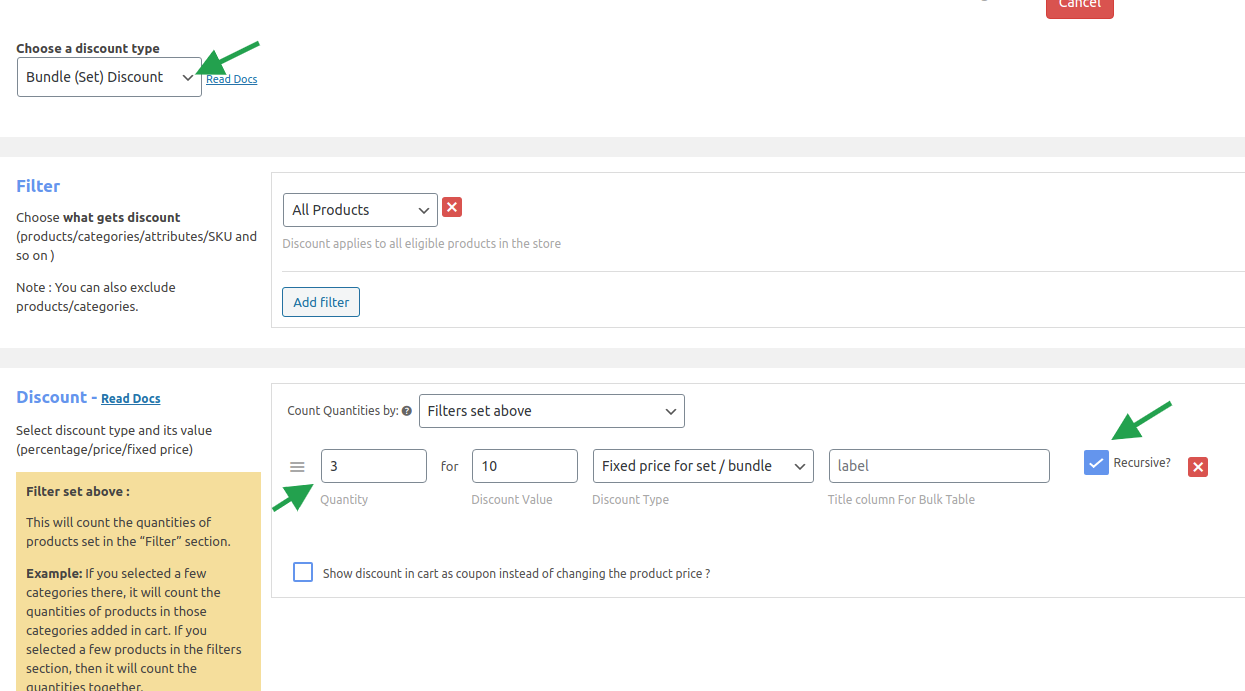Open the Filters set above dropdown

pos(551,411)
